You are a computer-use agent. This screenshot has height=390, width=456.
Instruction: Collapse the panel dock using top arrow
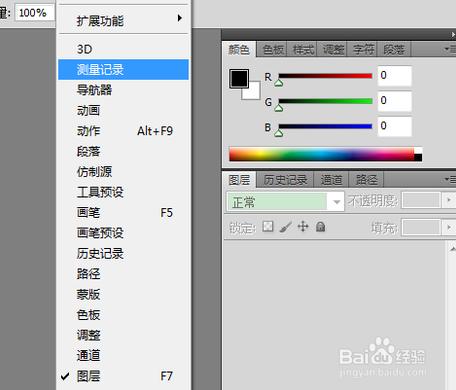coord(453,34)
